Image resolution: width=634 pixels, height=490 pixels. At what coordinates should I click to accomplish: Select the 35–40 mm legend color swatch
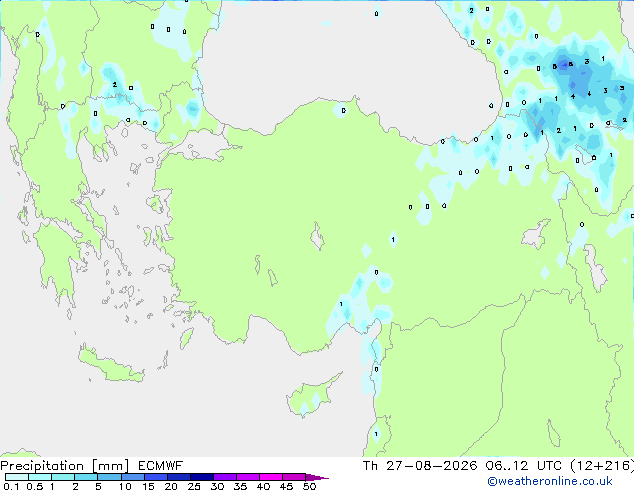pos(247,477)
